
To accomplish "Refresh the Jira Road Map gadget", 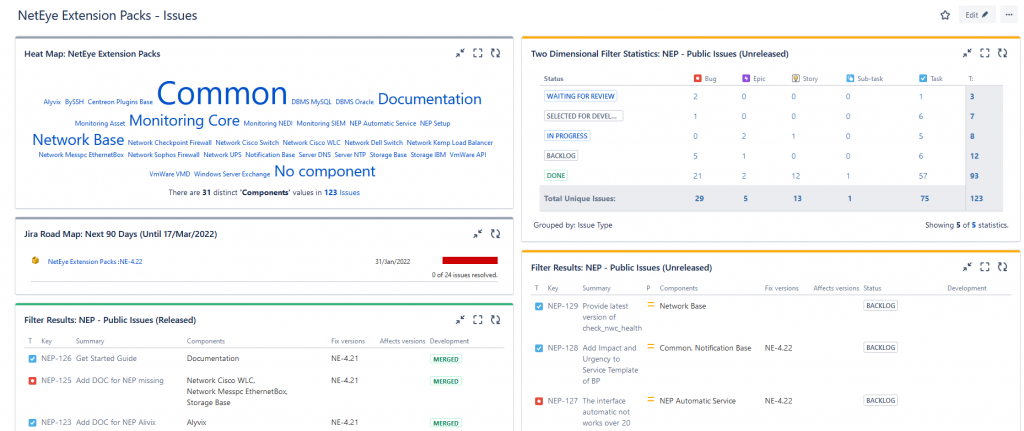I will coord(495,234).
